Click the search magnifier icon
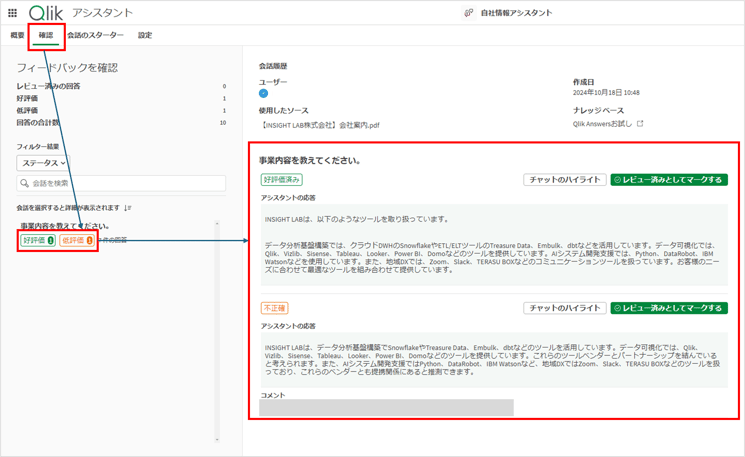Viewport: 745px width, 457px height. [24, 183]
